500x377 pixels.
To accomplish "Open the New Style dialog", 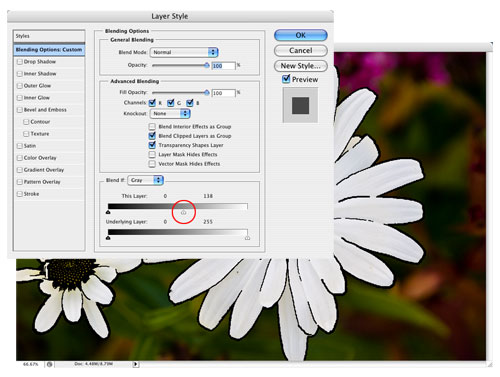I will click(300, 66).
